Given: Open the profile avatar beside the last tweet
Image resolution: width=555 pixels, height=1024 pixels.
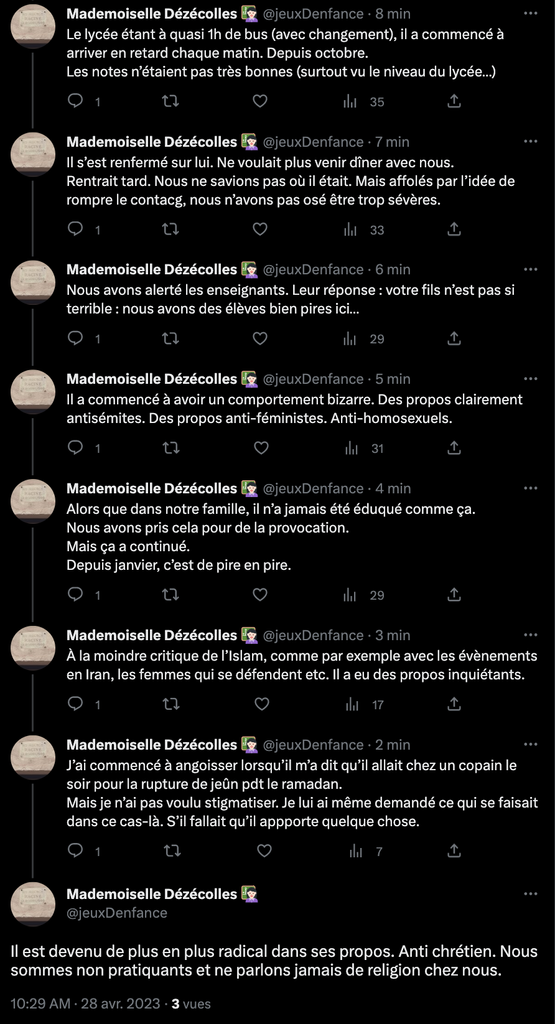Looking at the screenshot, I should pyautogui.click(x=33, y=904).
